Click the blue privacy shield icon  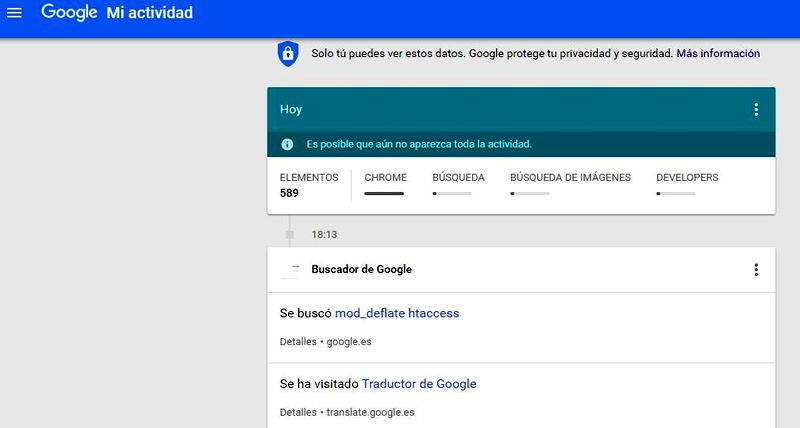(288, 54)
